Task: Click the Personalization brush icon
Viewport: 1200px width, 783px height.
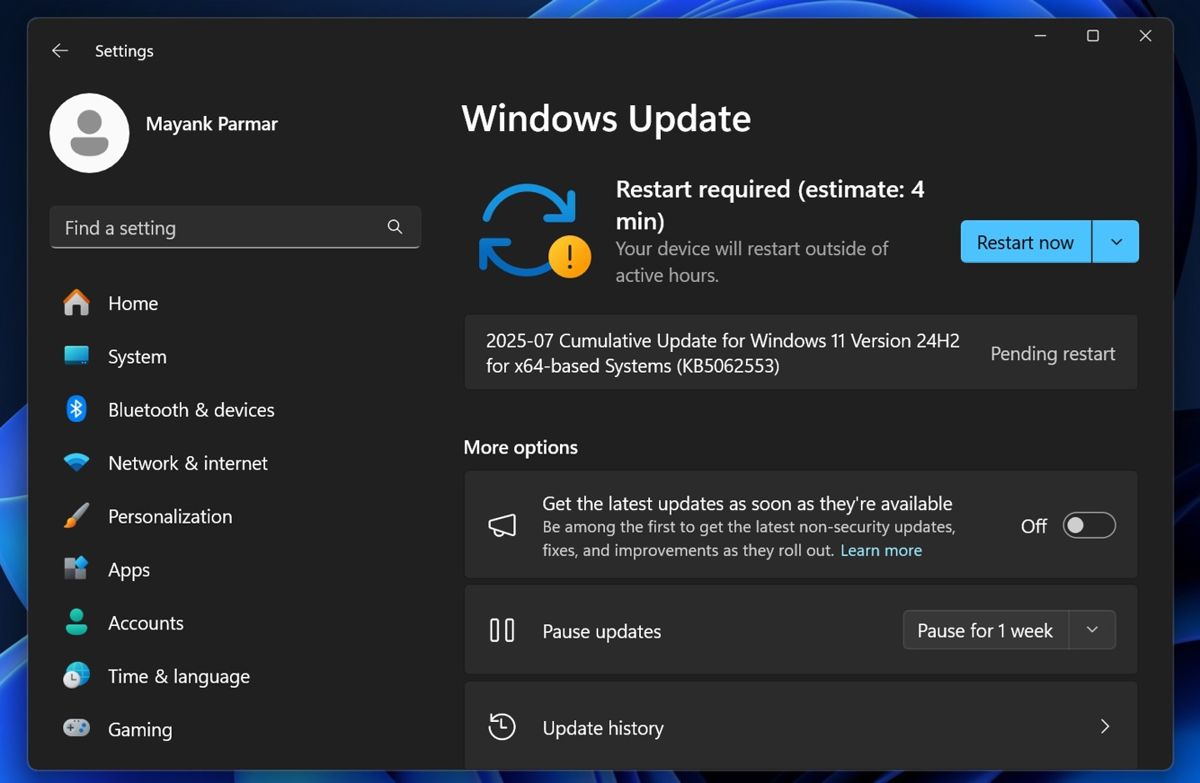Action: [76, 516]
